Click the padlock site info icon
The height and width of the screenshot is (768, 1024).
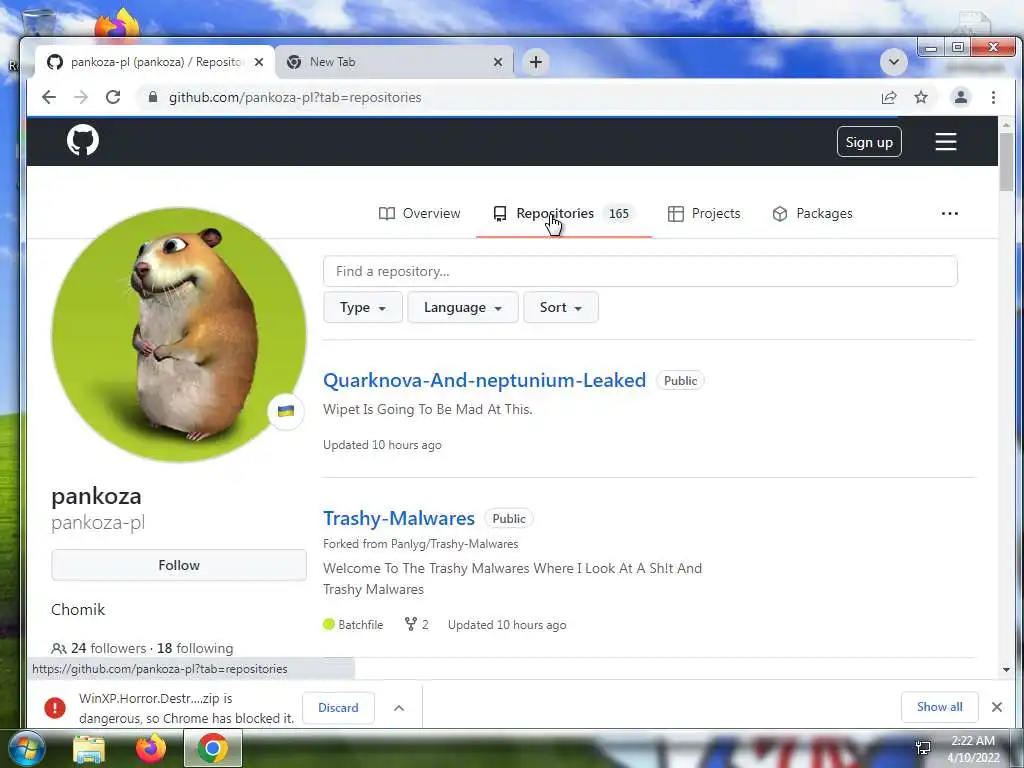[153, 97]
